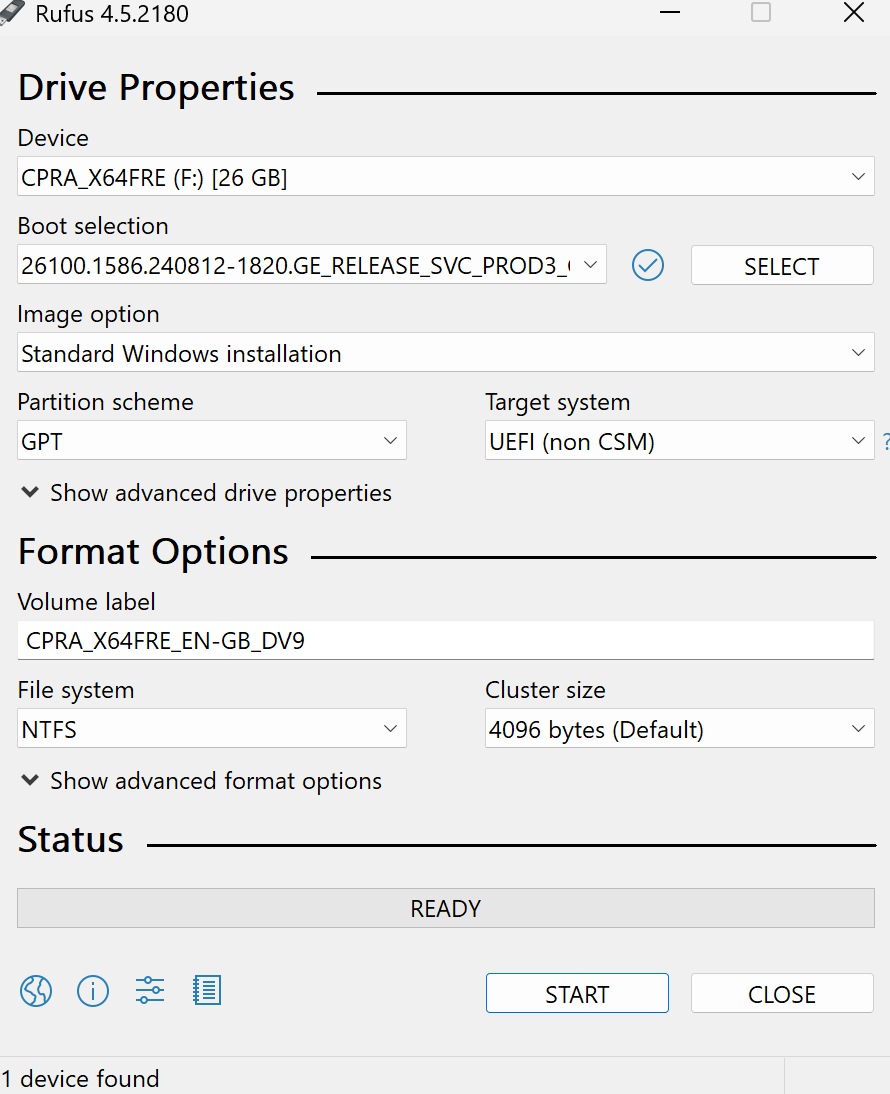Screen dimensions: 890x1094
Task: Click the Target system help question mark
Action: (886, 441)
